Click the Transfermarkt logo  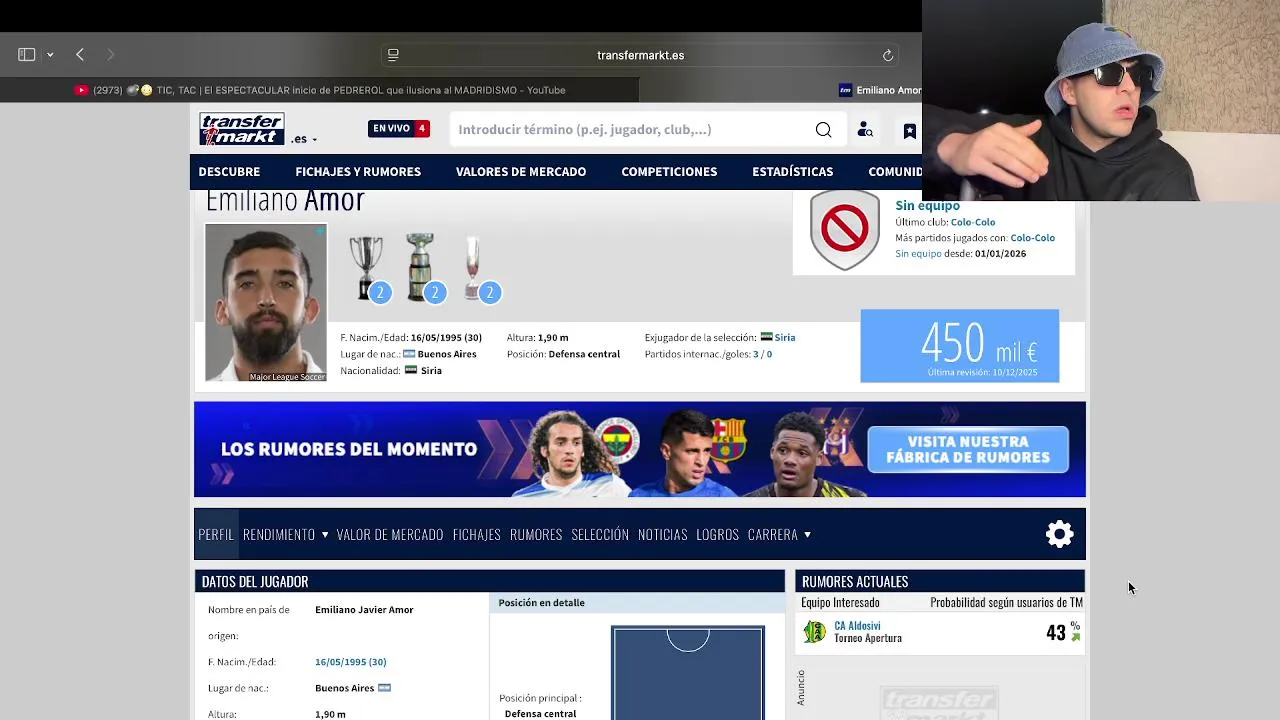(x=241, y=130)
